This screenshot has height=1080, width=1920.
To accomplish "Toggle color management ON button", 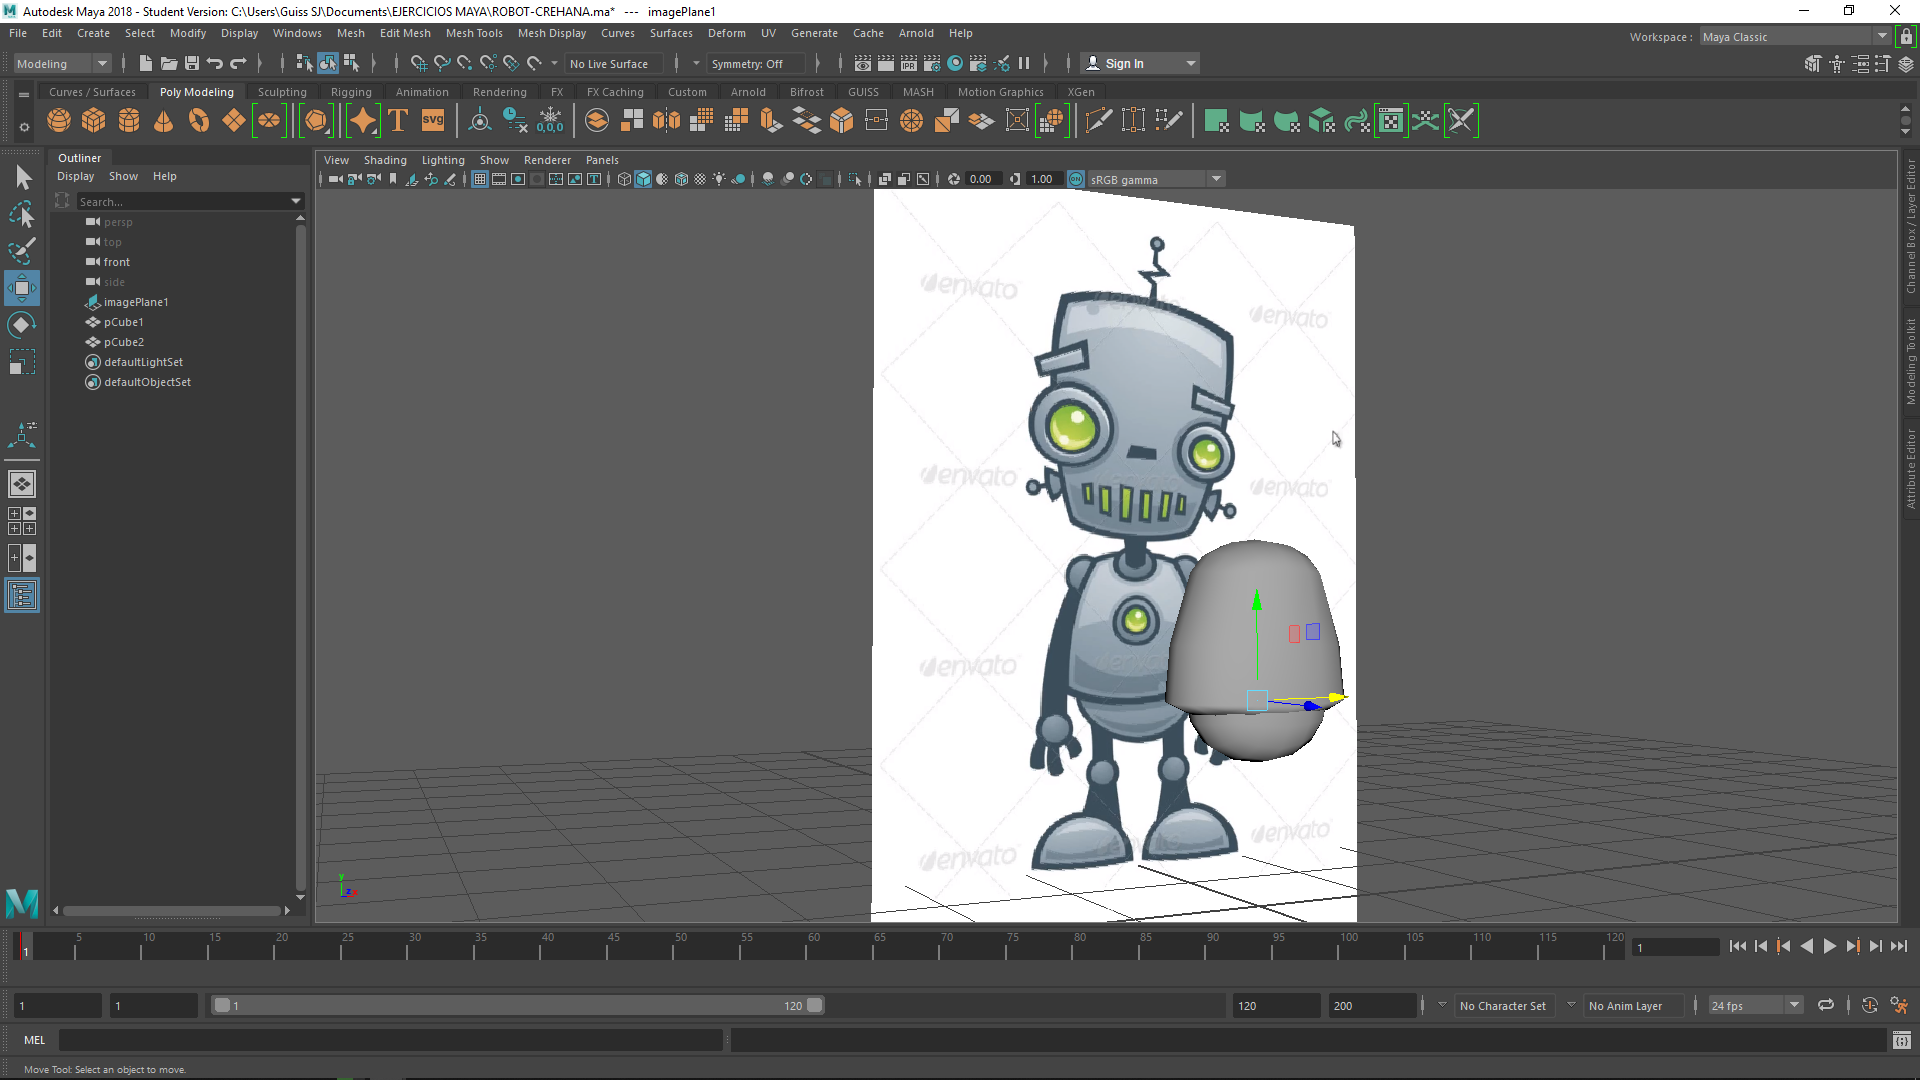I will (1076, 179).
